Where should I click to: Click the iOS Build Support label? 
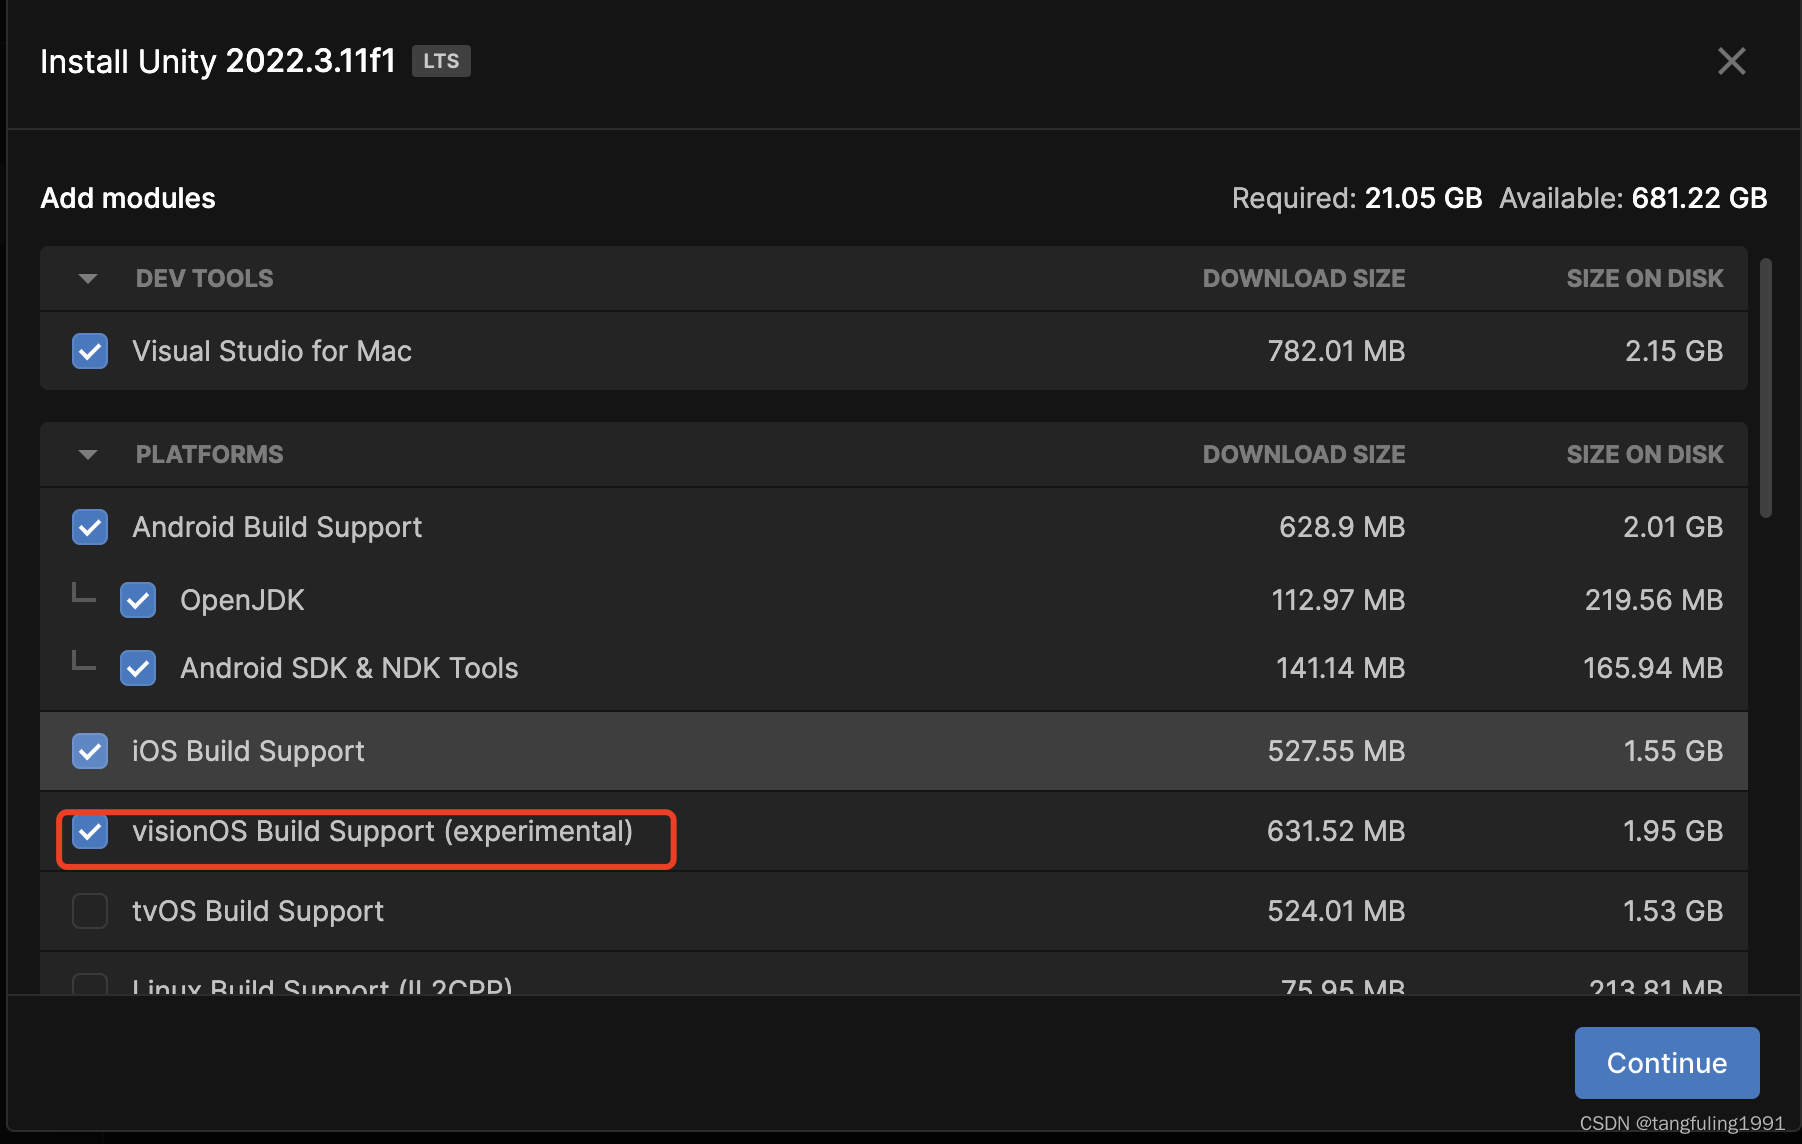point(248,751)
